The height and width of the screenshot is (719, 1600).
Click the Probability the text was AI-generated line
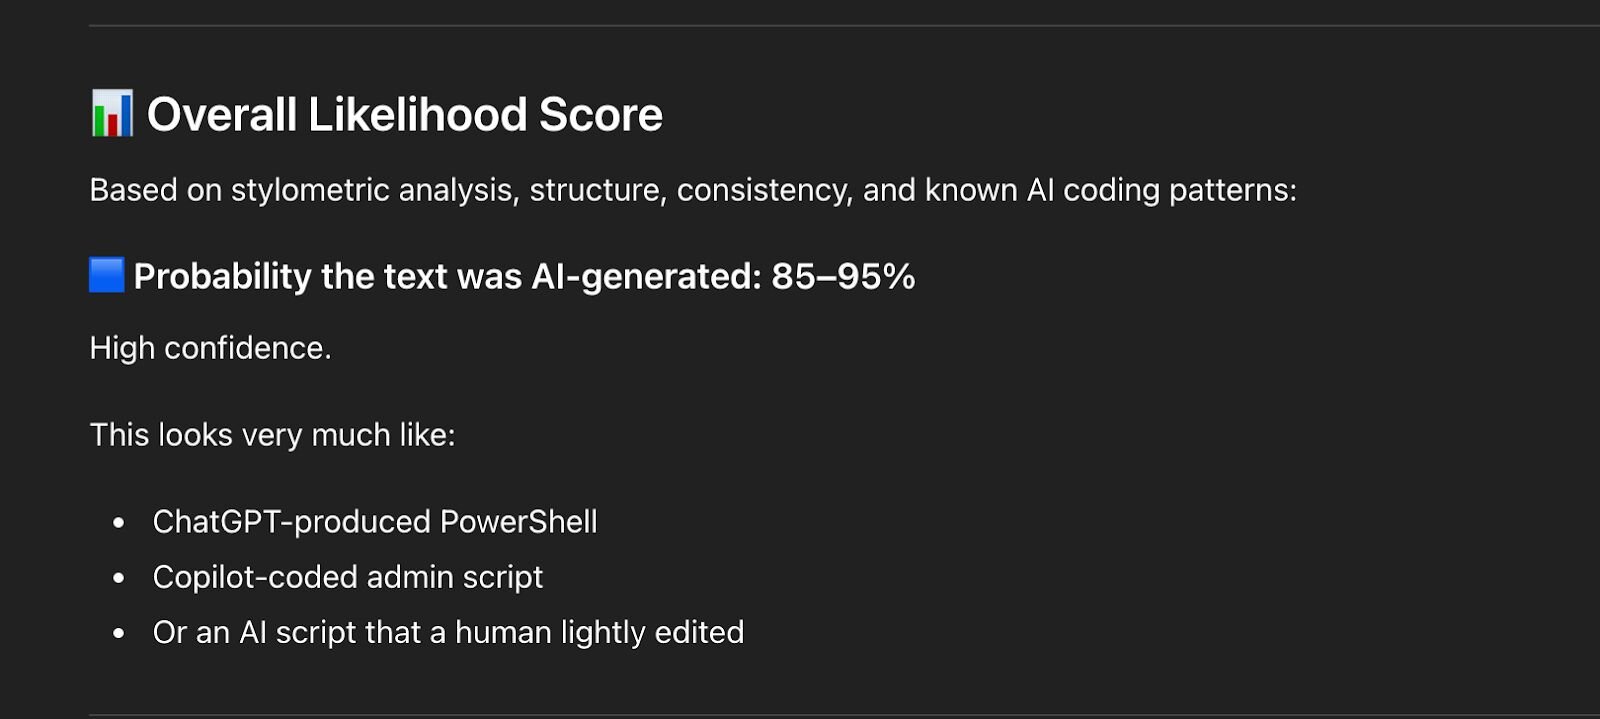(524, 276)
